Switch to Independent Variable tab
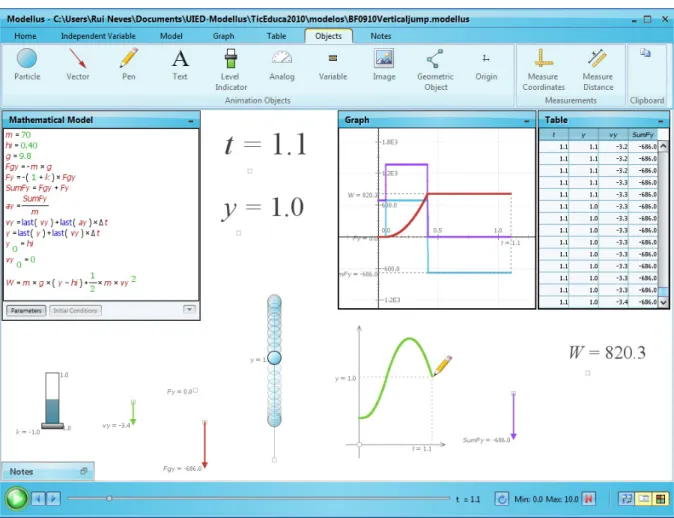The width and height of the screenshot is (674, 518). pyautogui.click(x=98, y=36)
